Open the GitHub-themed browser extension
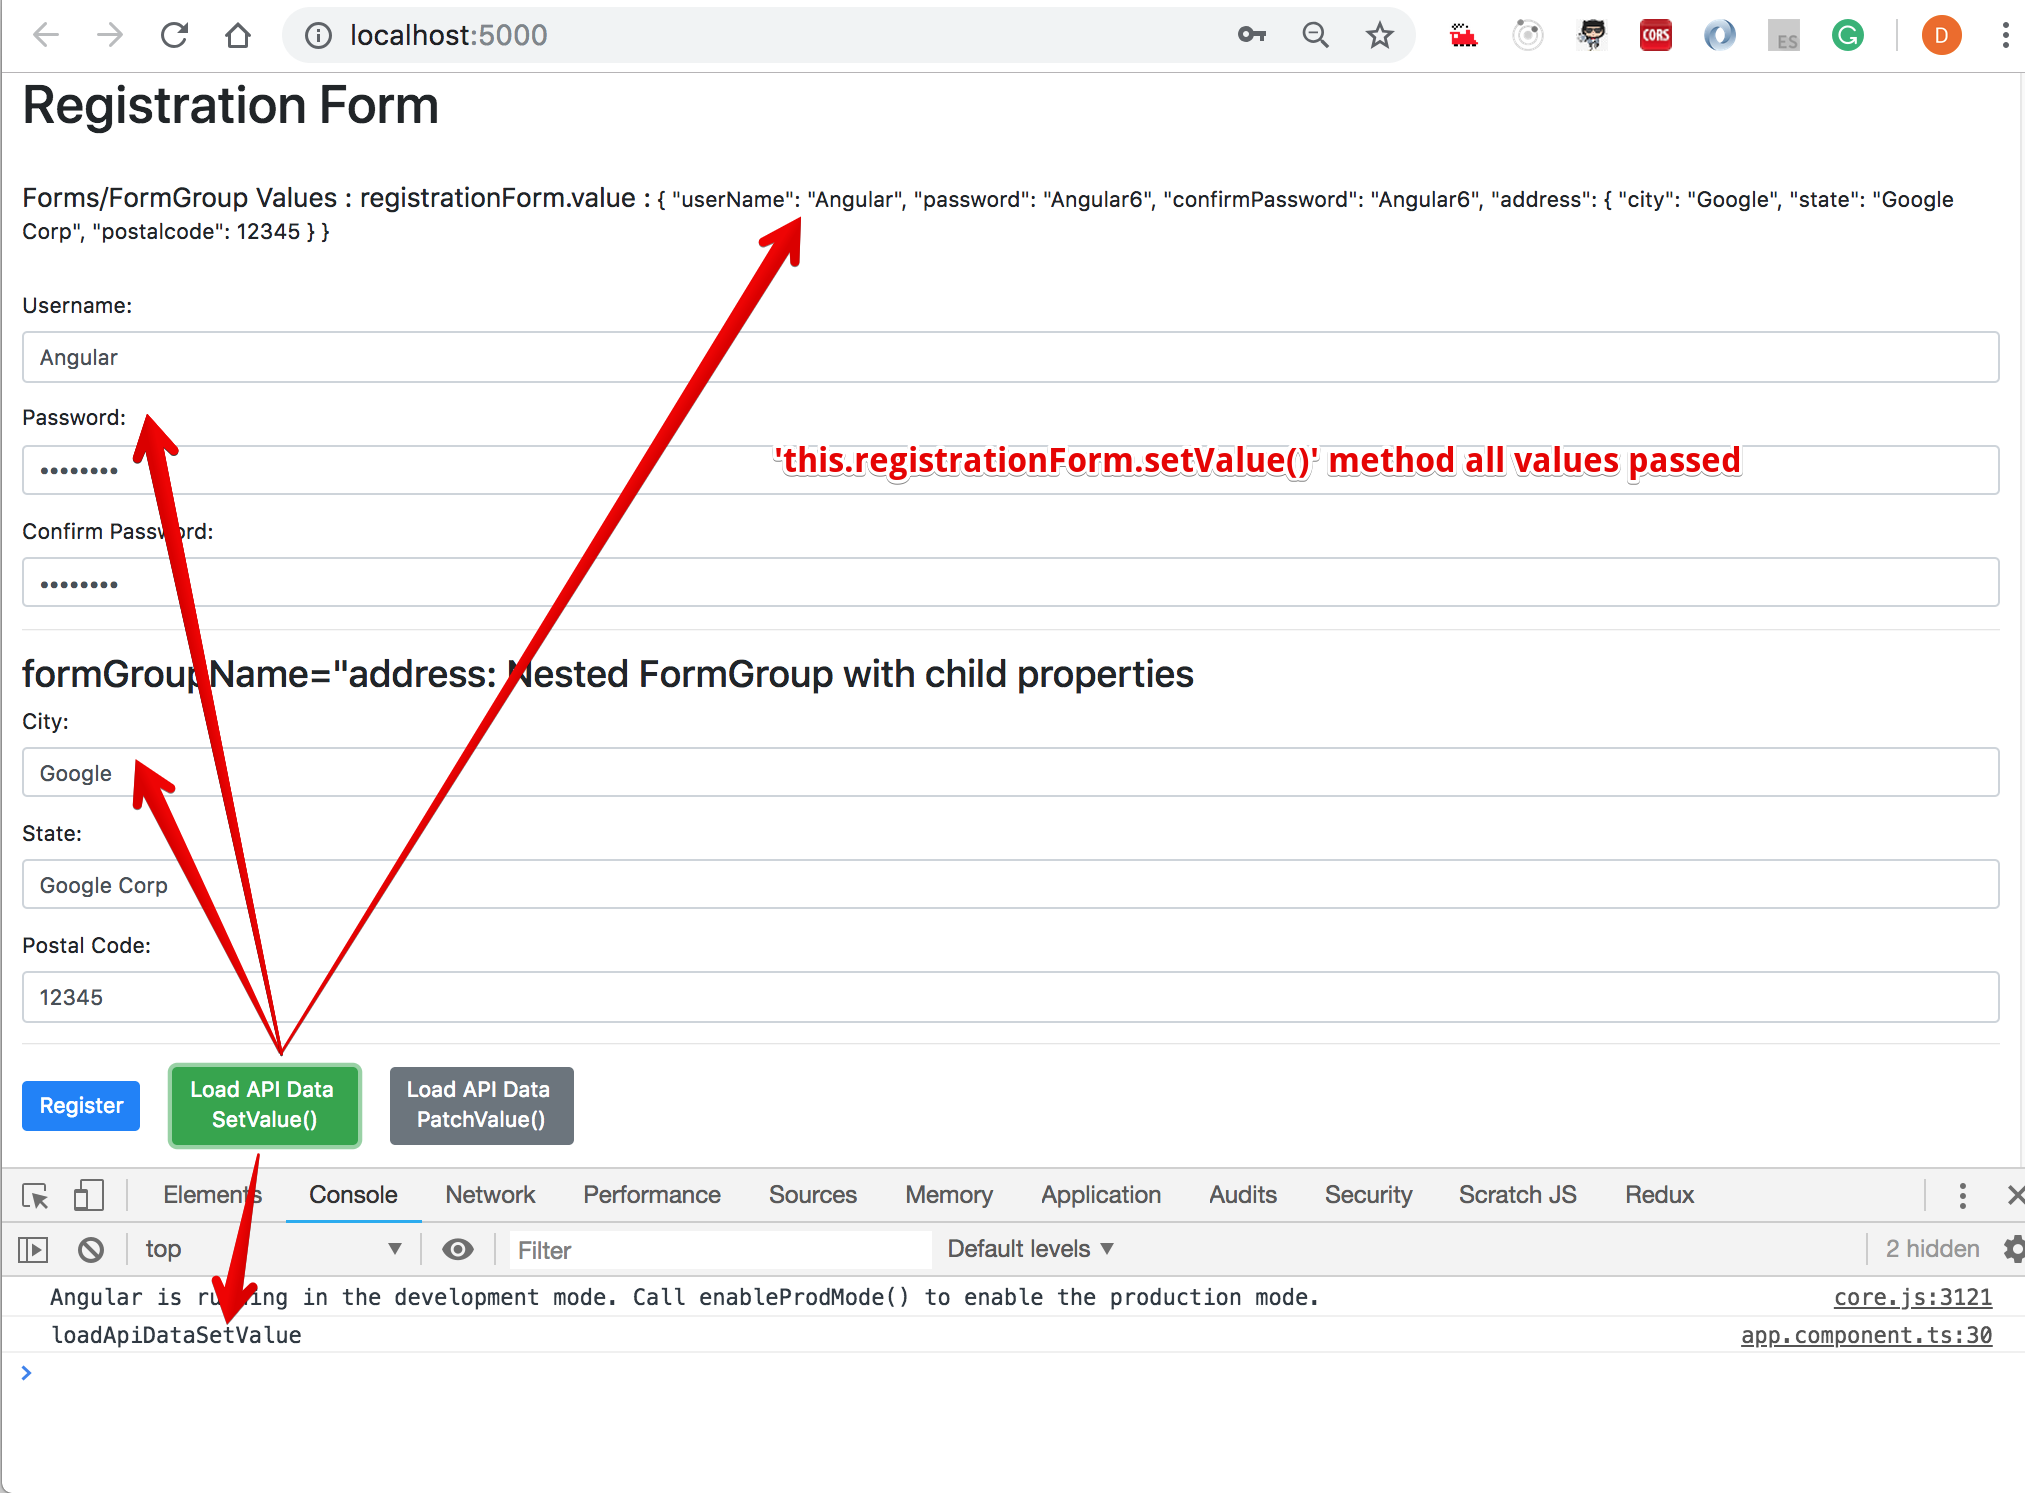Image resolution: width=2025 pixels, height=1493 pixels. [x=1591, y=34]
